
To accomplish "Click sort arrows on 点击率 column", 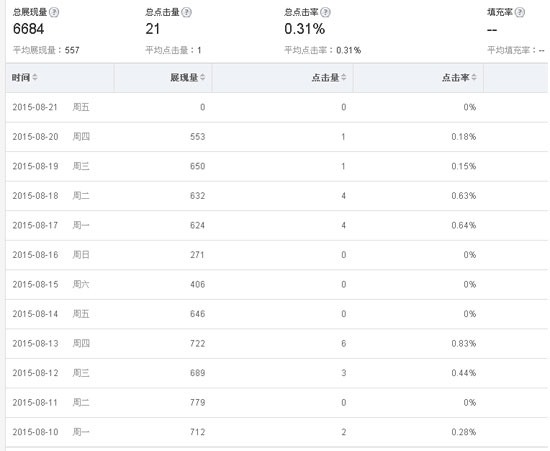I will (474, 77).
